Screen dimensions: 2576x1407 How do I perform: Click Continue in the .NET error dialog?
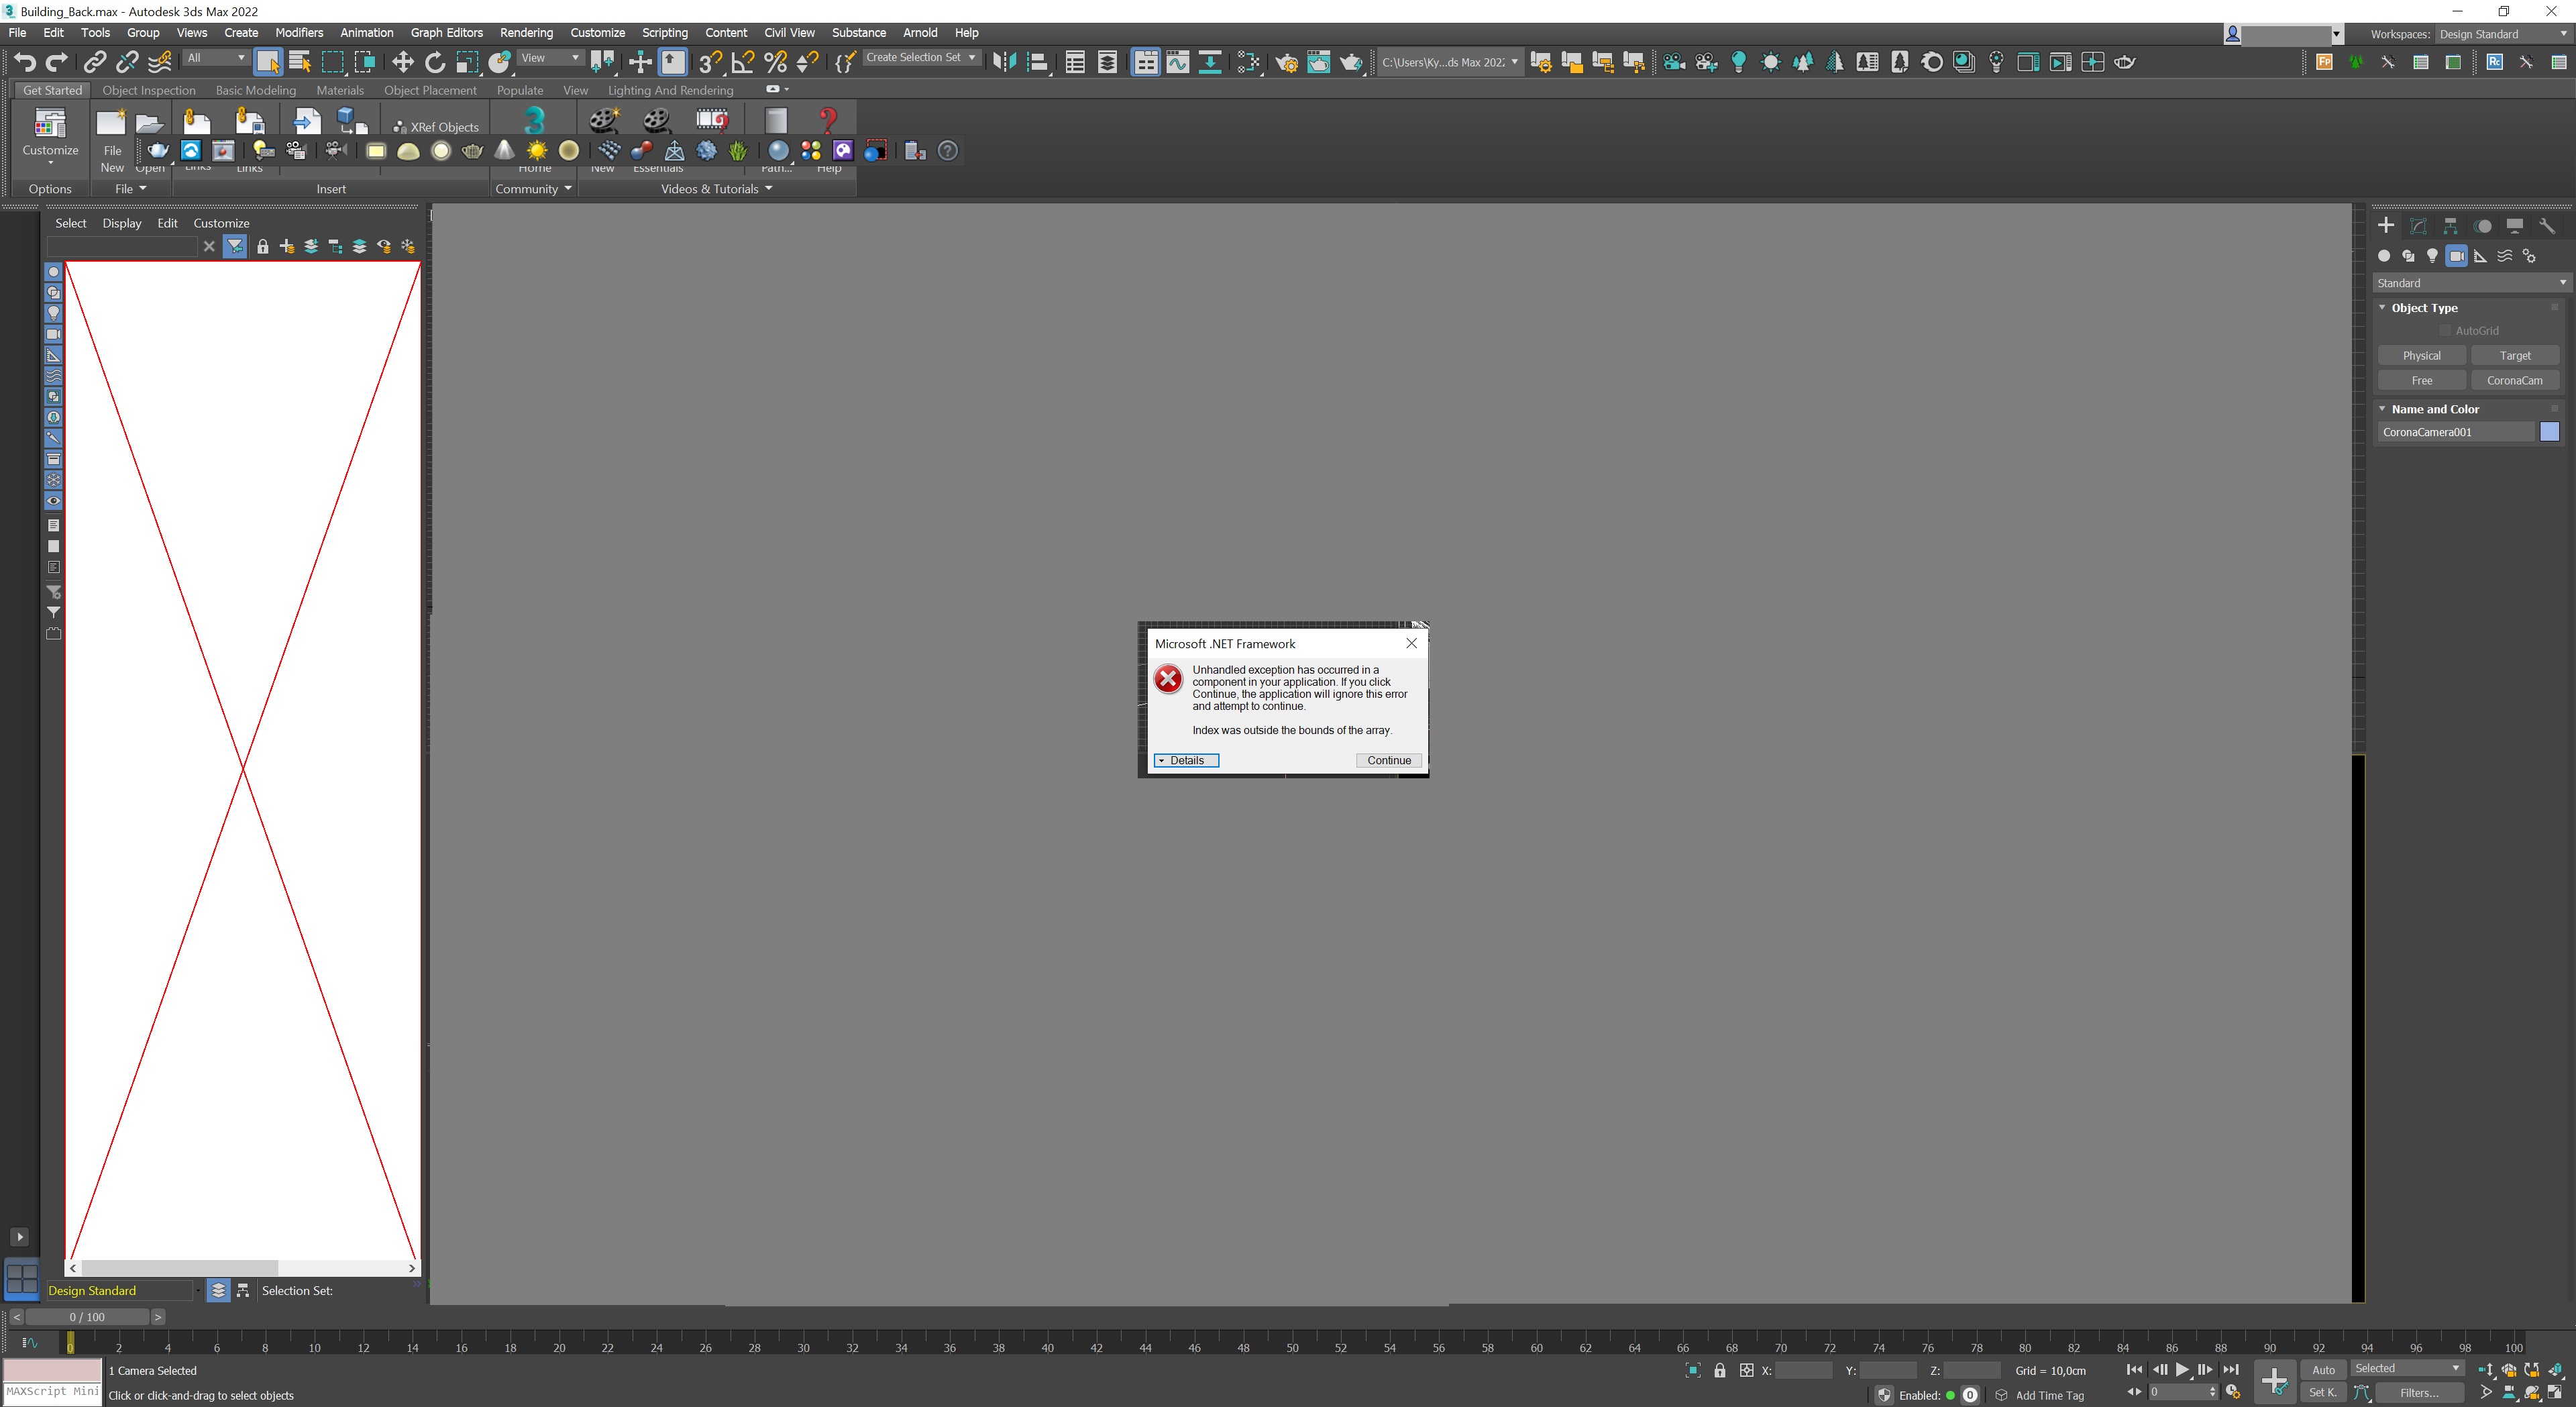(1388, 760)
